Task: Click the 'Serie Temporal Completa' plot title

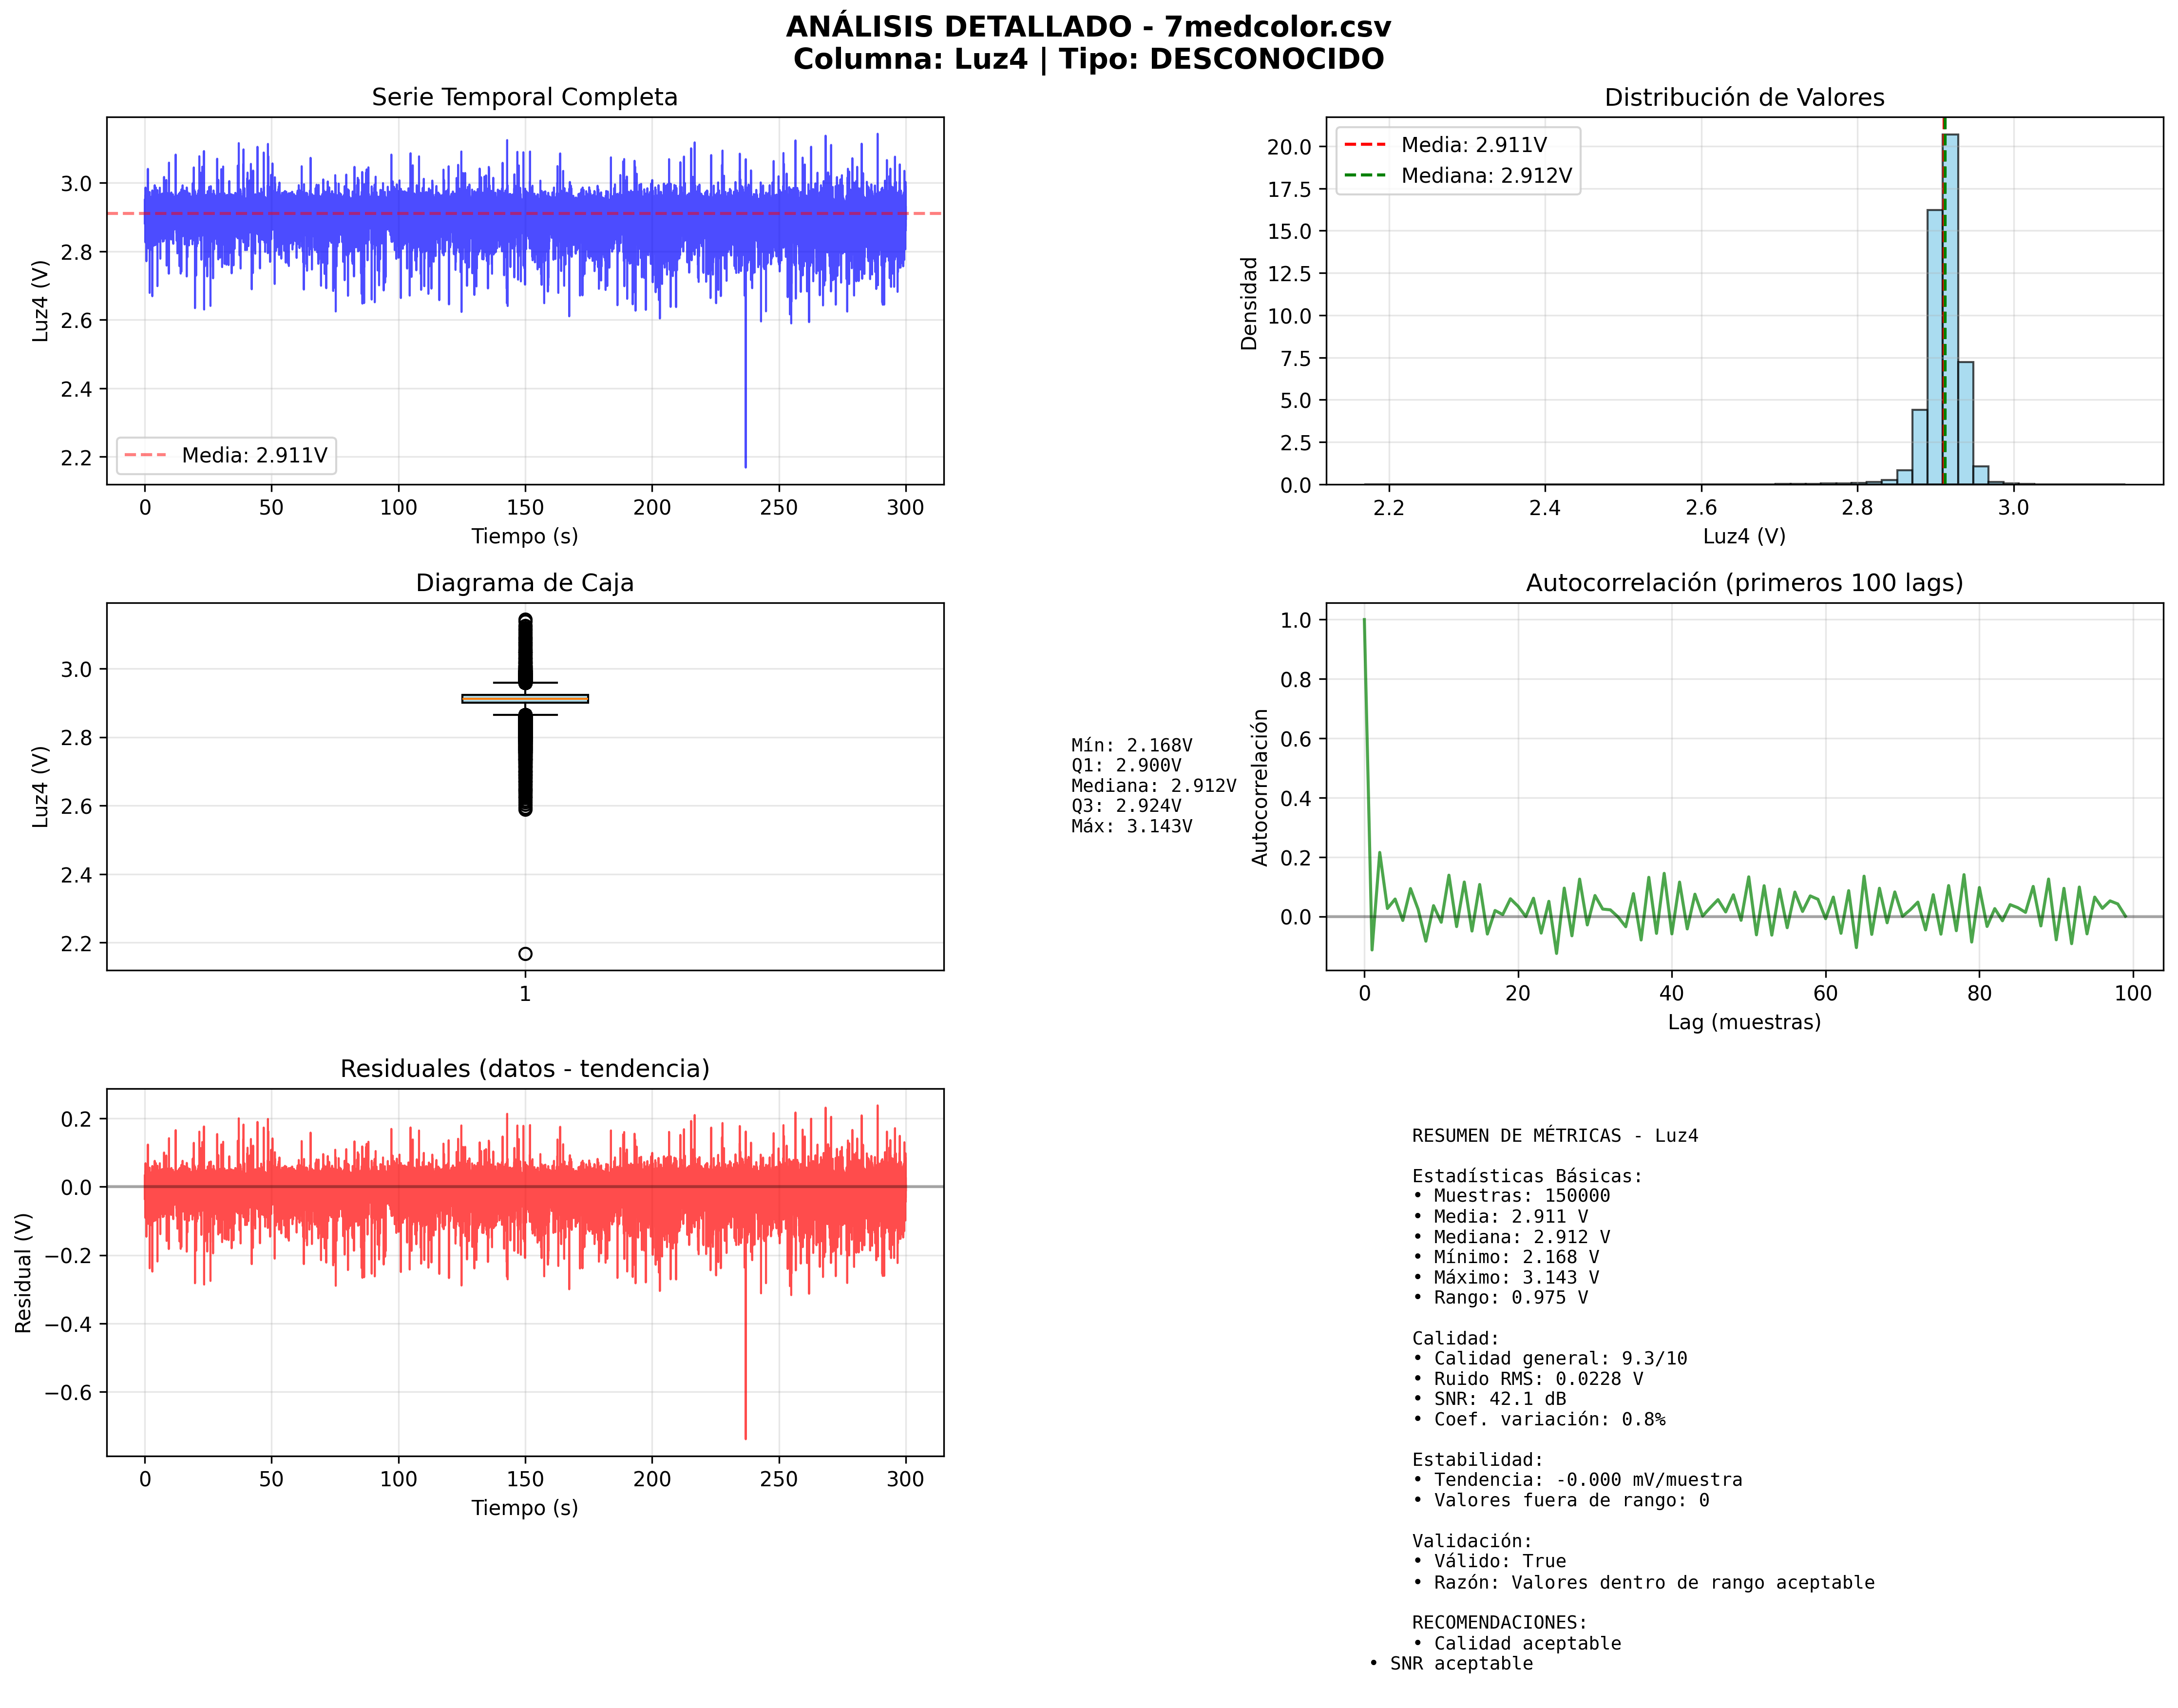Action: pyautogui.click(x=524, y=97)
